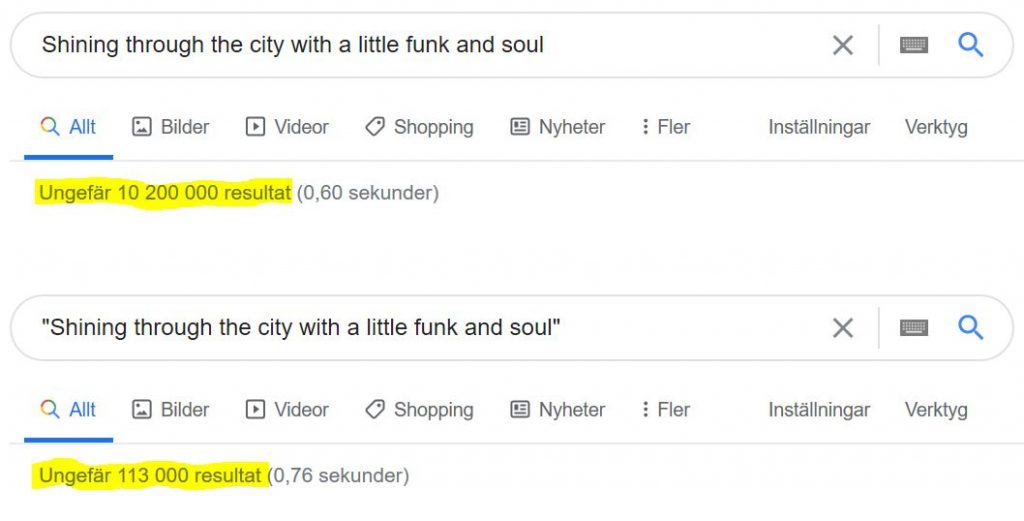Select Shopping tab in top results
The image size is (1024, 521).
pos(419,127)
